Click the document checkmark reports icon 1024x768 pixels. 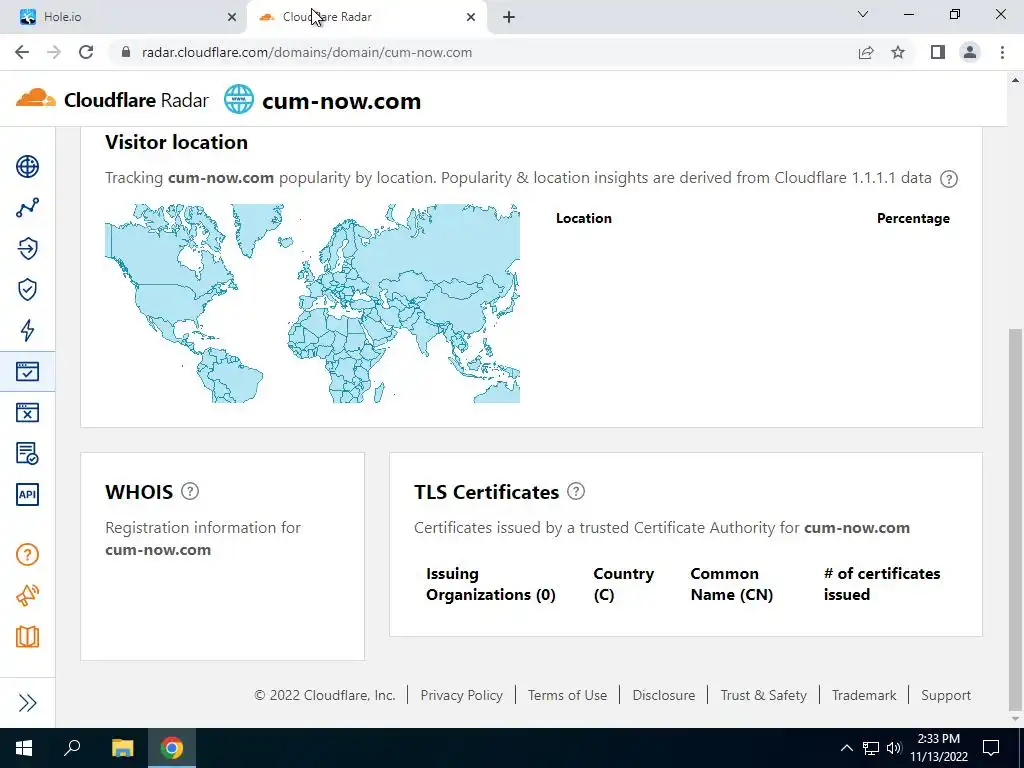[27, 453]
